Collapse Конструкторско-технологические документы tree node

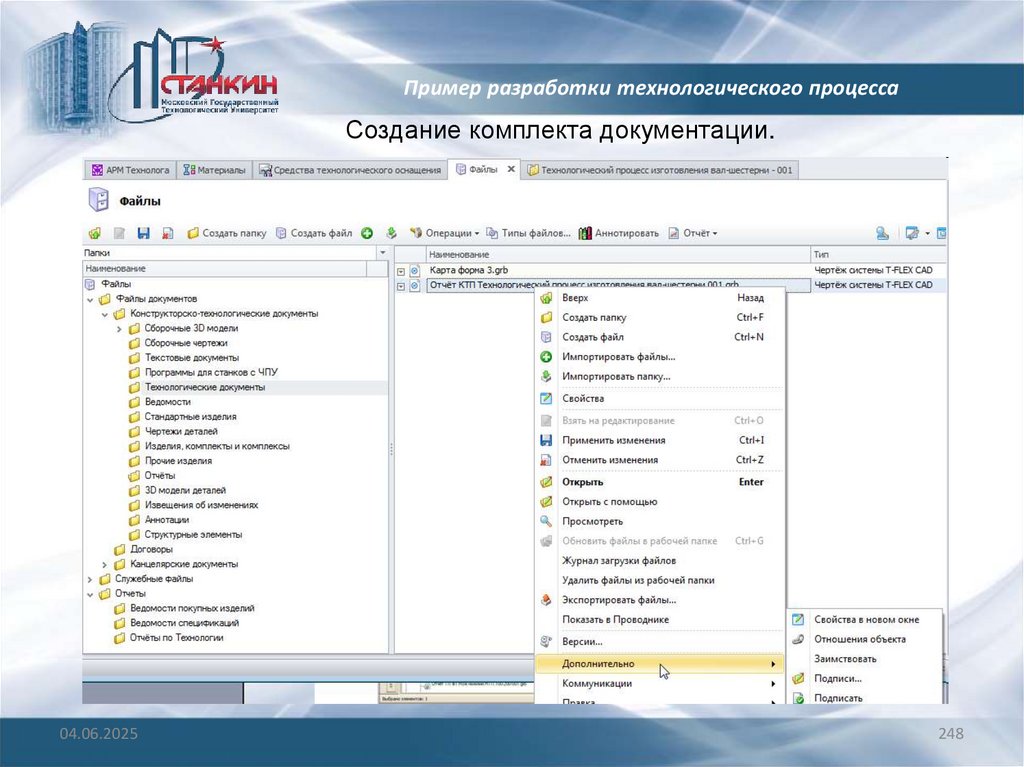pyautogui.click(x=104, y=314)
